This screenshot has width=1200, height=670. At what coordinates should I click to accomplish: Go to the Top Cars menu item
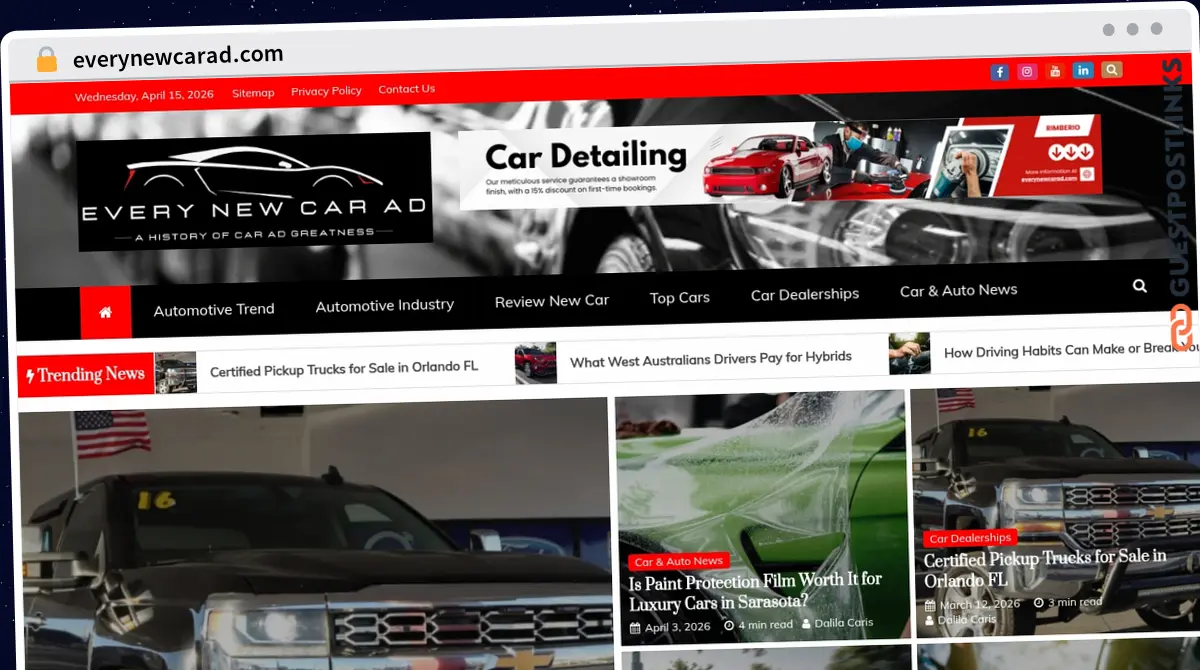tap(680, 297)
